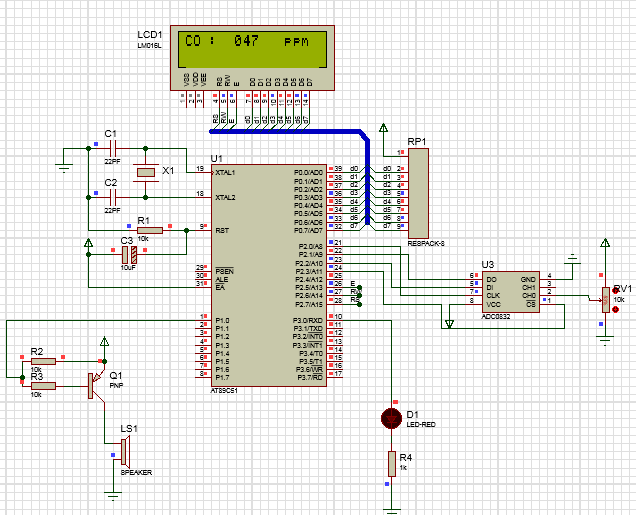The height and width of the screenshot is (515, 636).
Task: Select capacitor C2 symbol
Action: point(112,197)
